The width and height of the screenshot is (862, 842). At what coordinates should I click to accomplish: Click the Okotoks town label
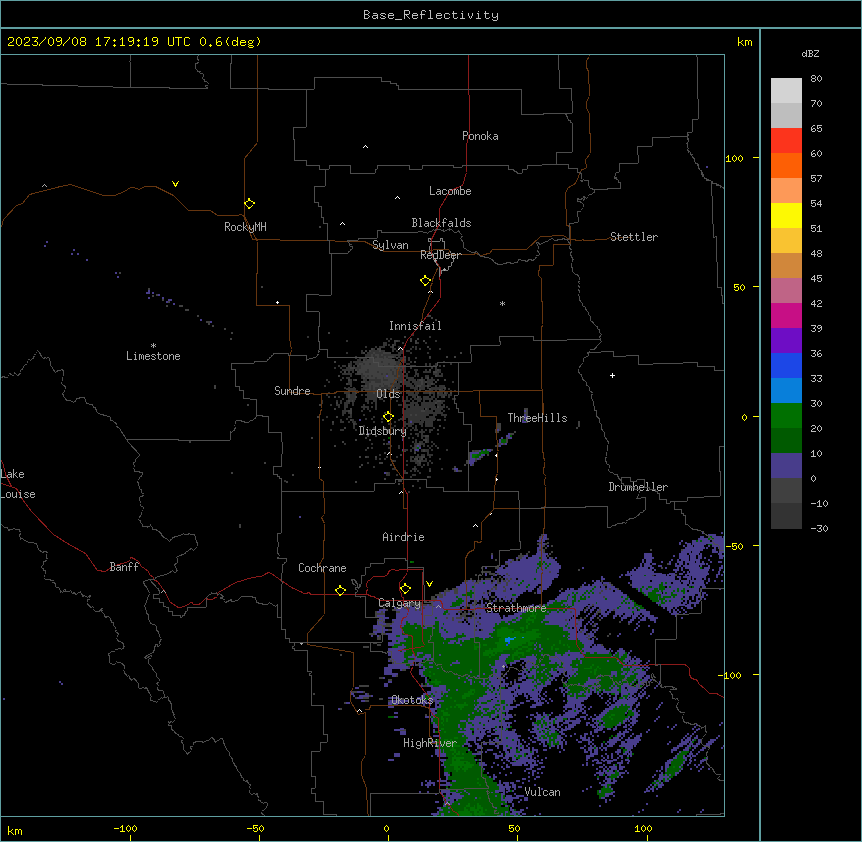coord(412,700)
